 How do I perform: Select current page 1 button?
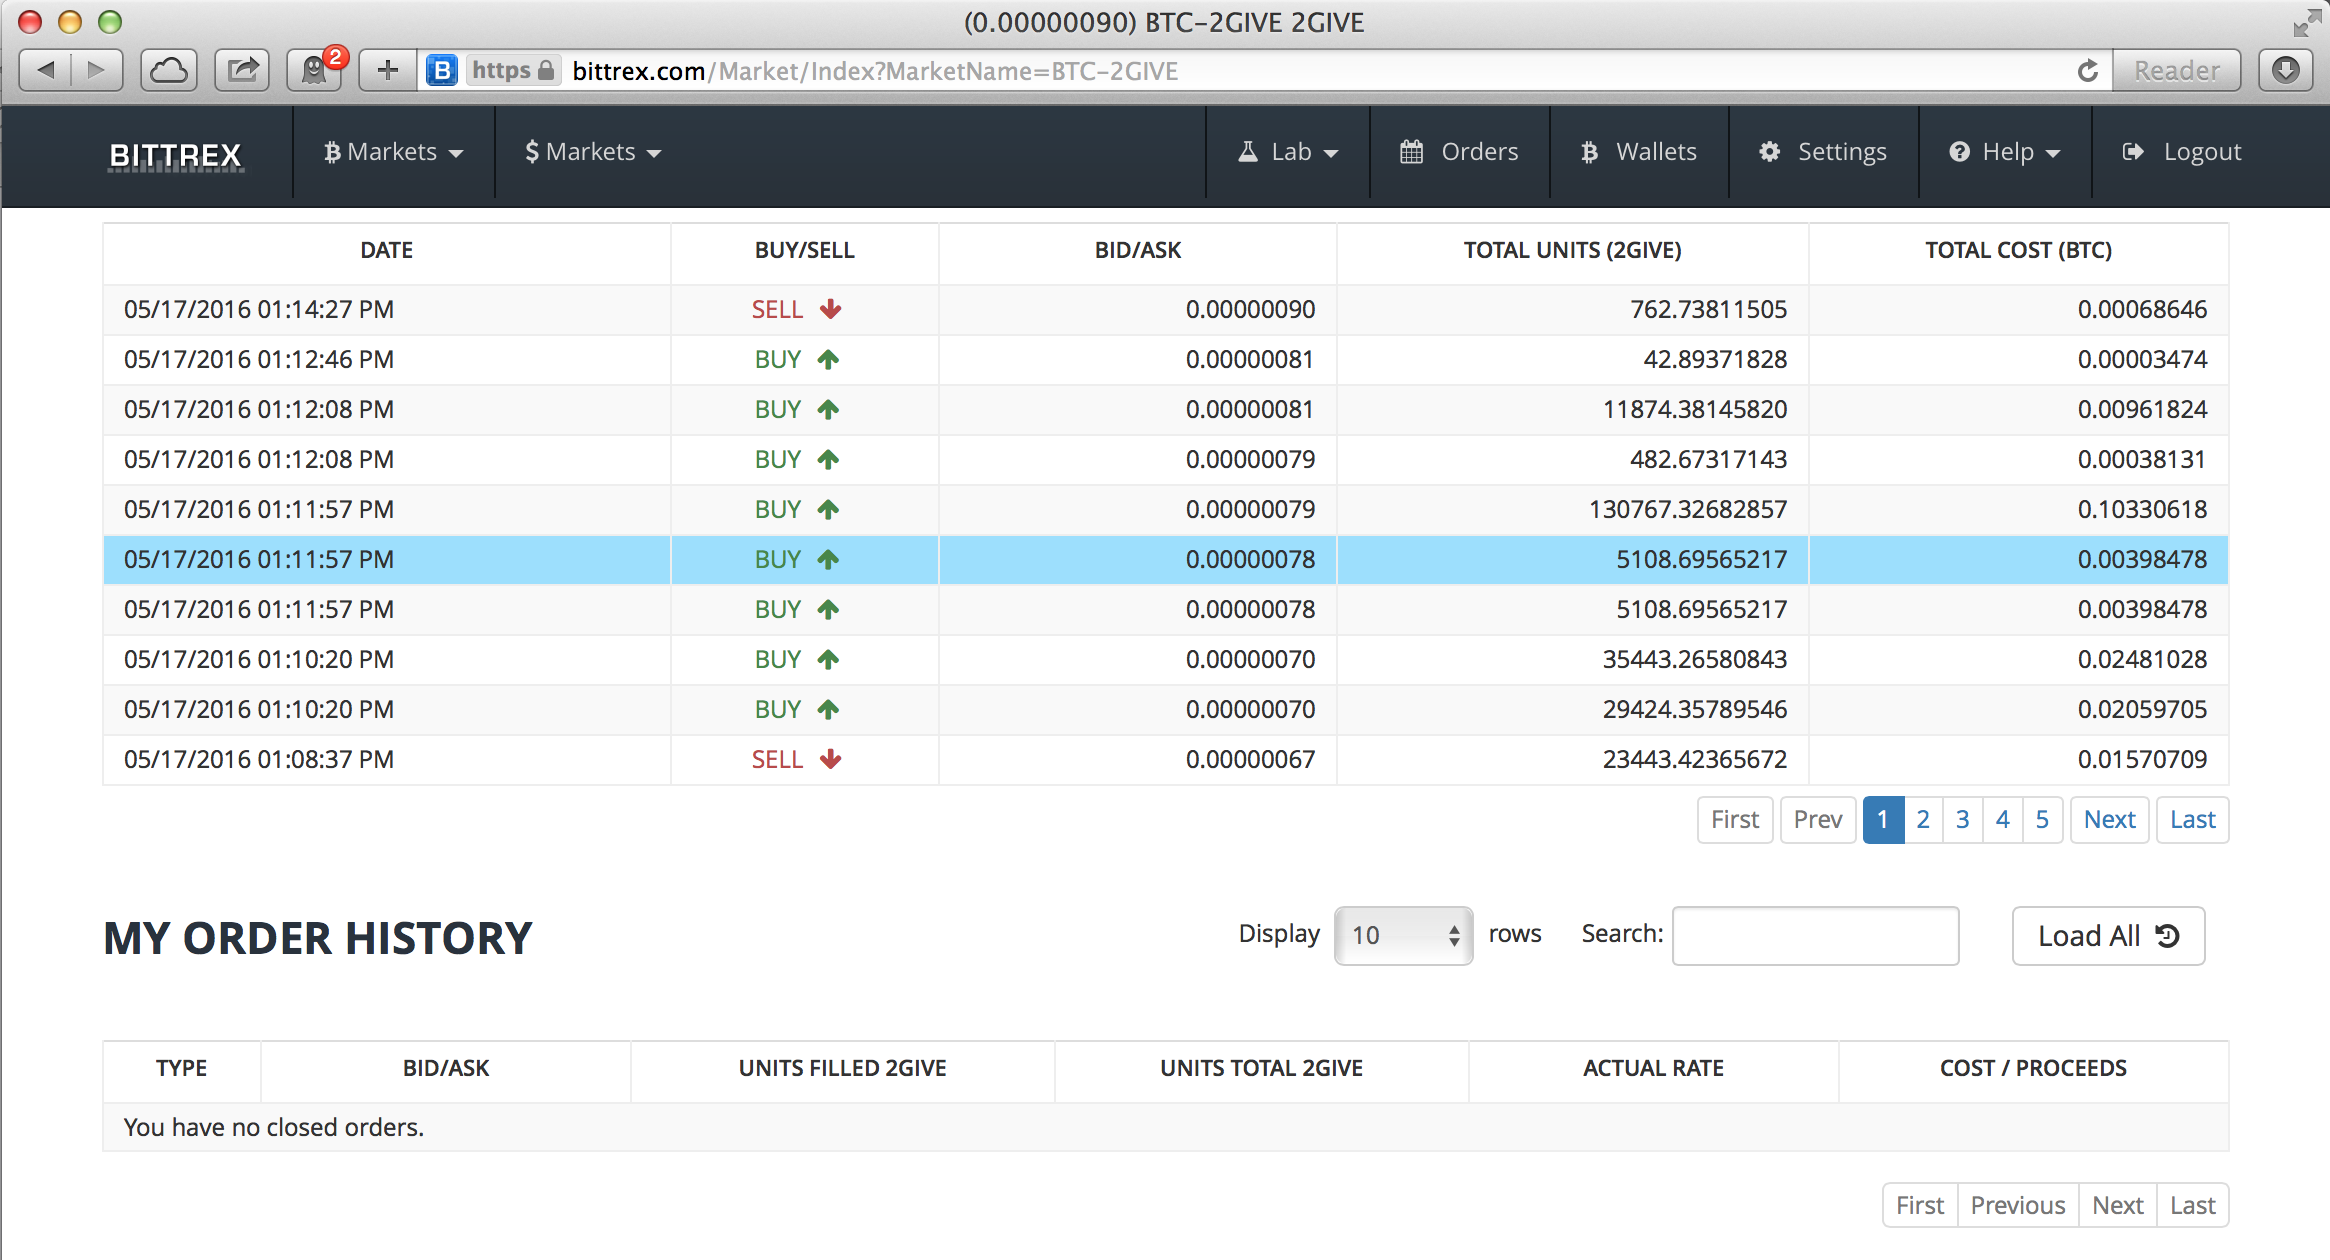pos(1883,820)
